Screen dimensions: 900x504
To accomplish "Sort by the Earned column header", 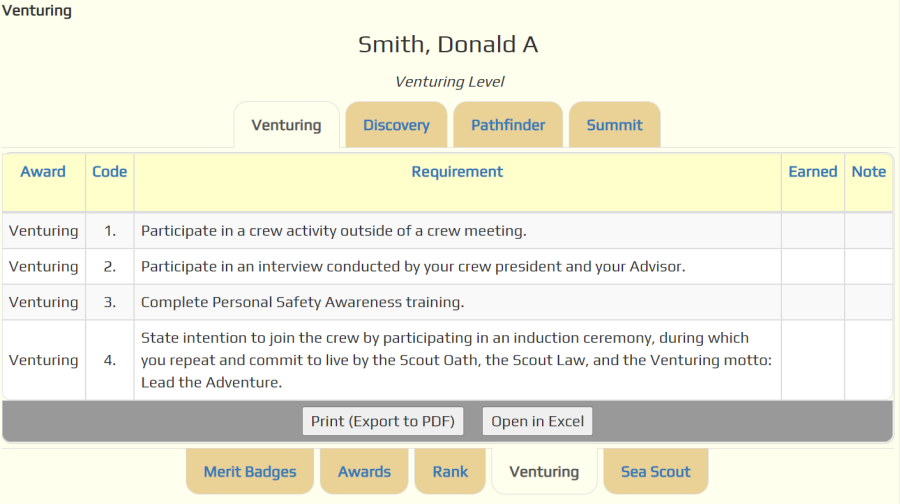I will [x=813, y=172].
